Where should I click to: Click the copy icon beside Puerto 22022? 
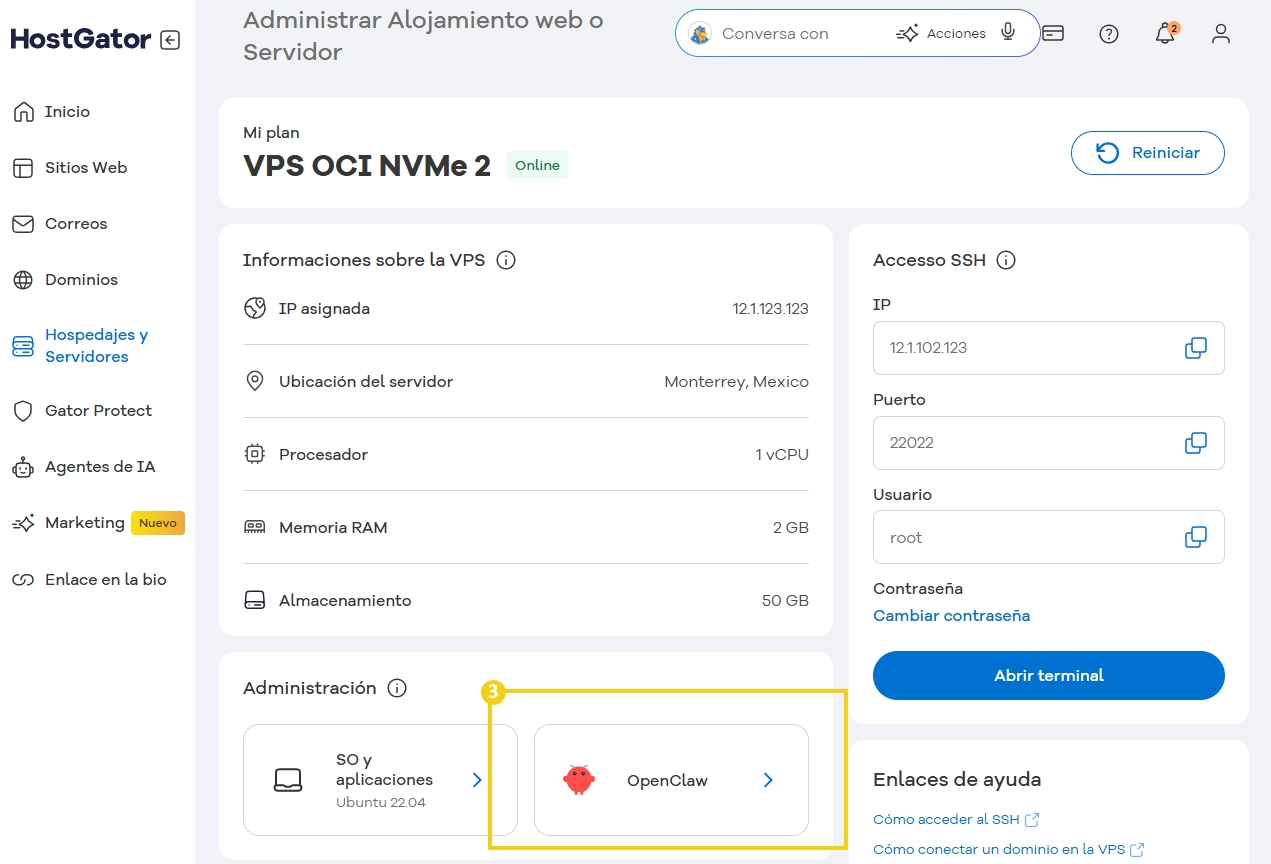1195,442
